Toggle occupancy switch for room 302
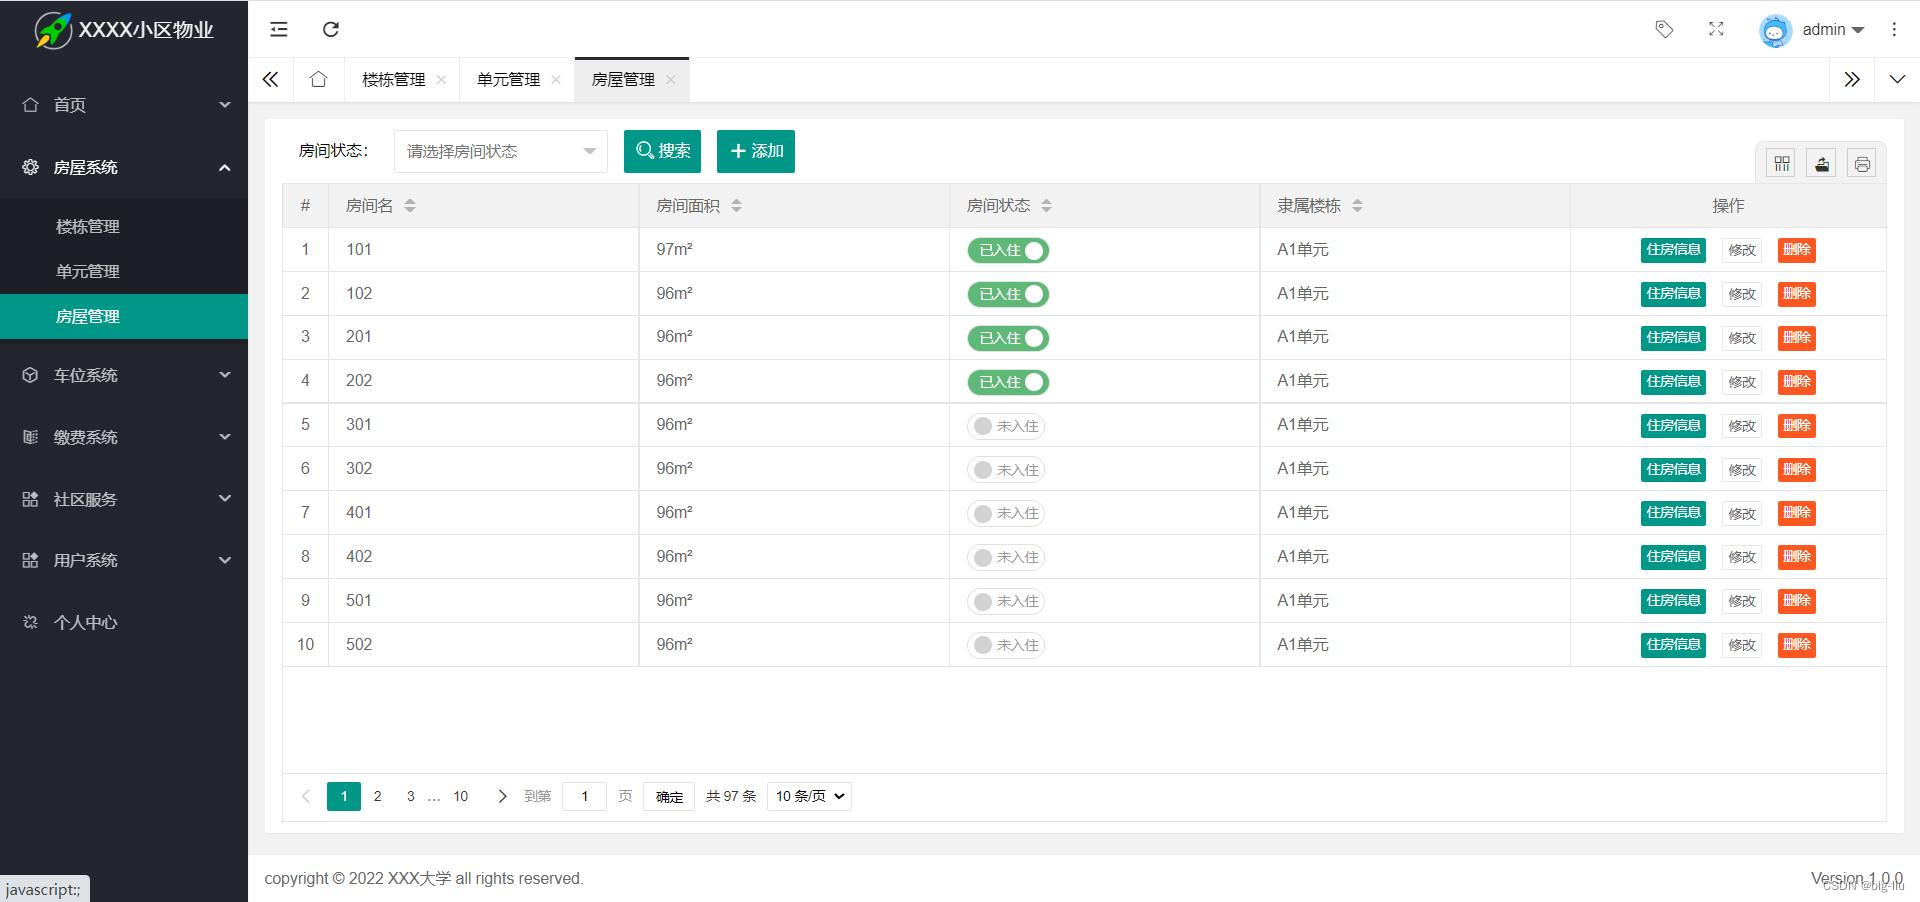 (1006, 470)
